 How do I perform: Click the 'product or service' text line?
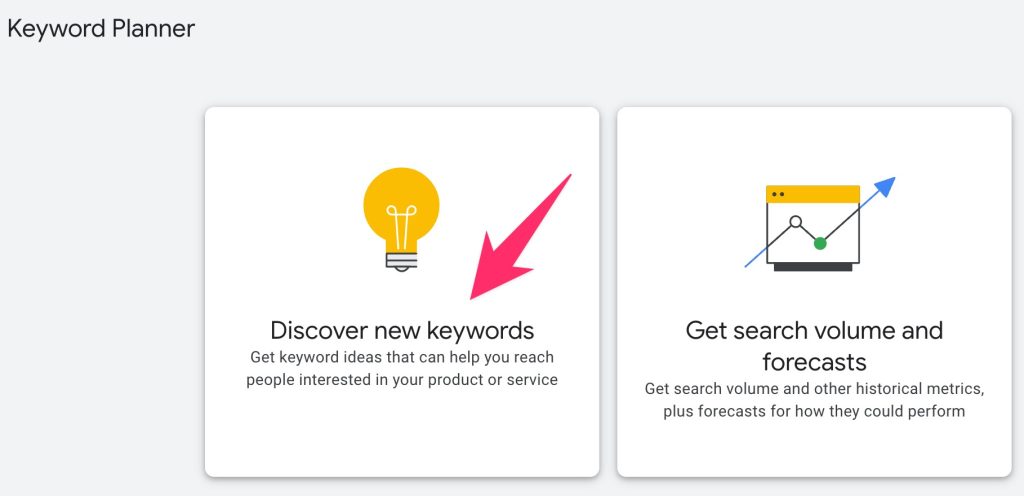point(402,380)
